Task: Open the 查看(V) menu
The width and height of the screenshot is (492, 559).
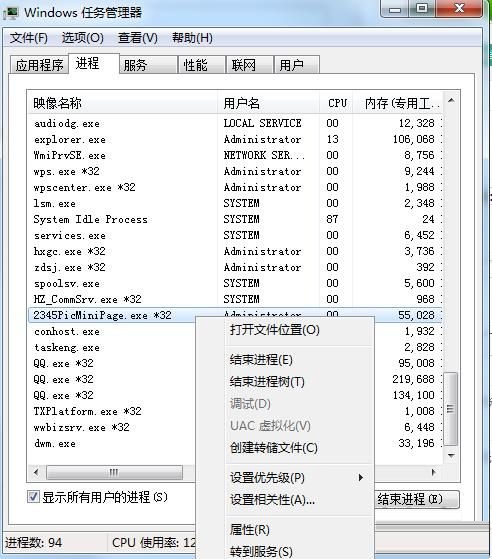Action: (138, 37)
